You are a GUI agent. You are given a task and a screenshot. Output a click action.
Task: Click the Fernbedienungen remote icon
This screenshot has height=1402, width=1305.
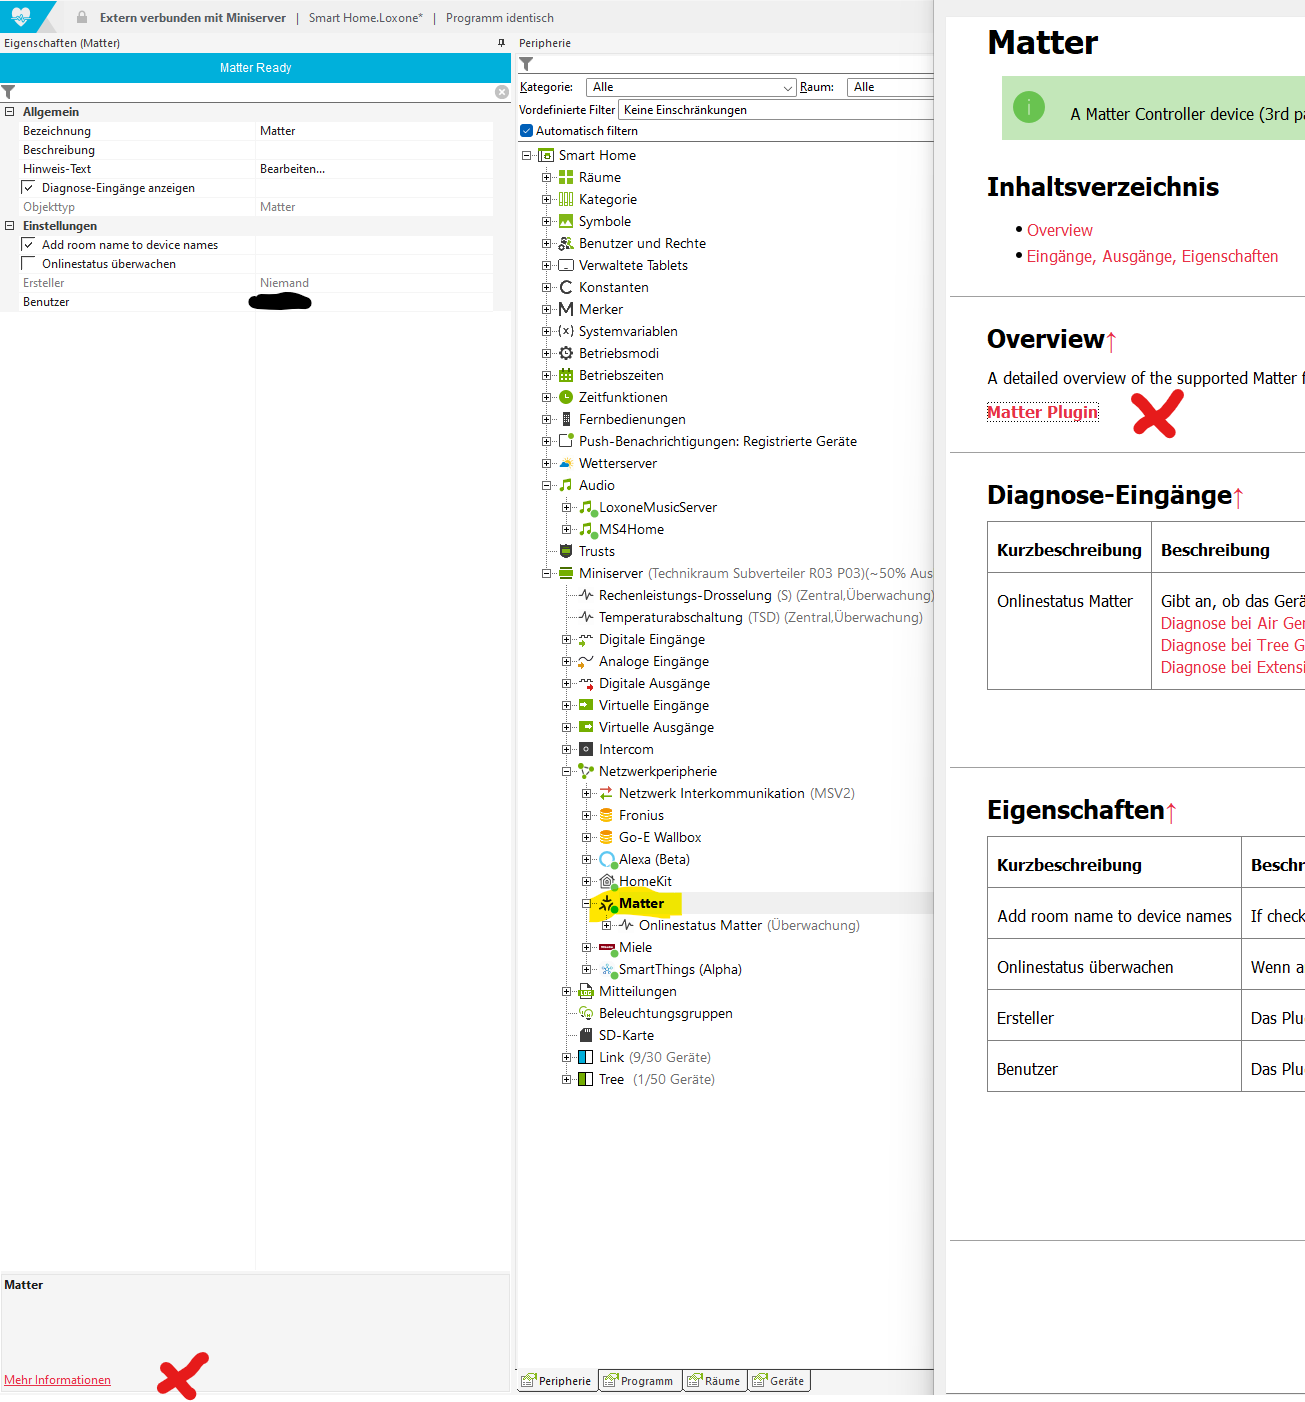tap(567, 419)
